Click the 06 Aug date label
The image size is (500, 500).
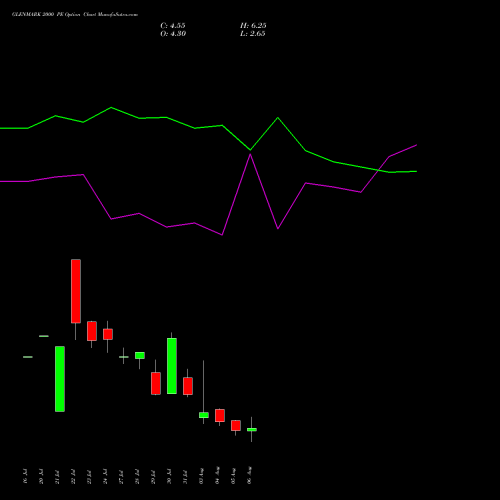(249, 476)
